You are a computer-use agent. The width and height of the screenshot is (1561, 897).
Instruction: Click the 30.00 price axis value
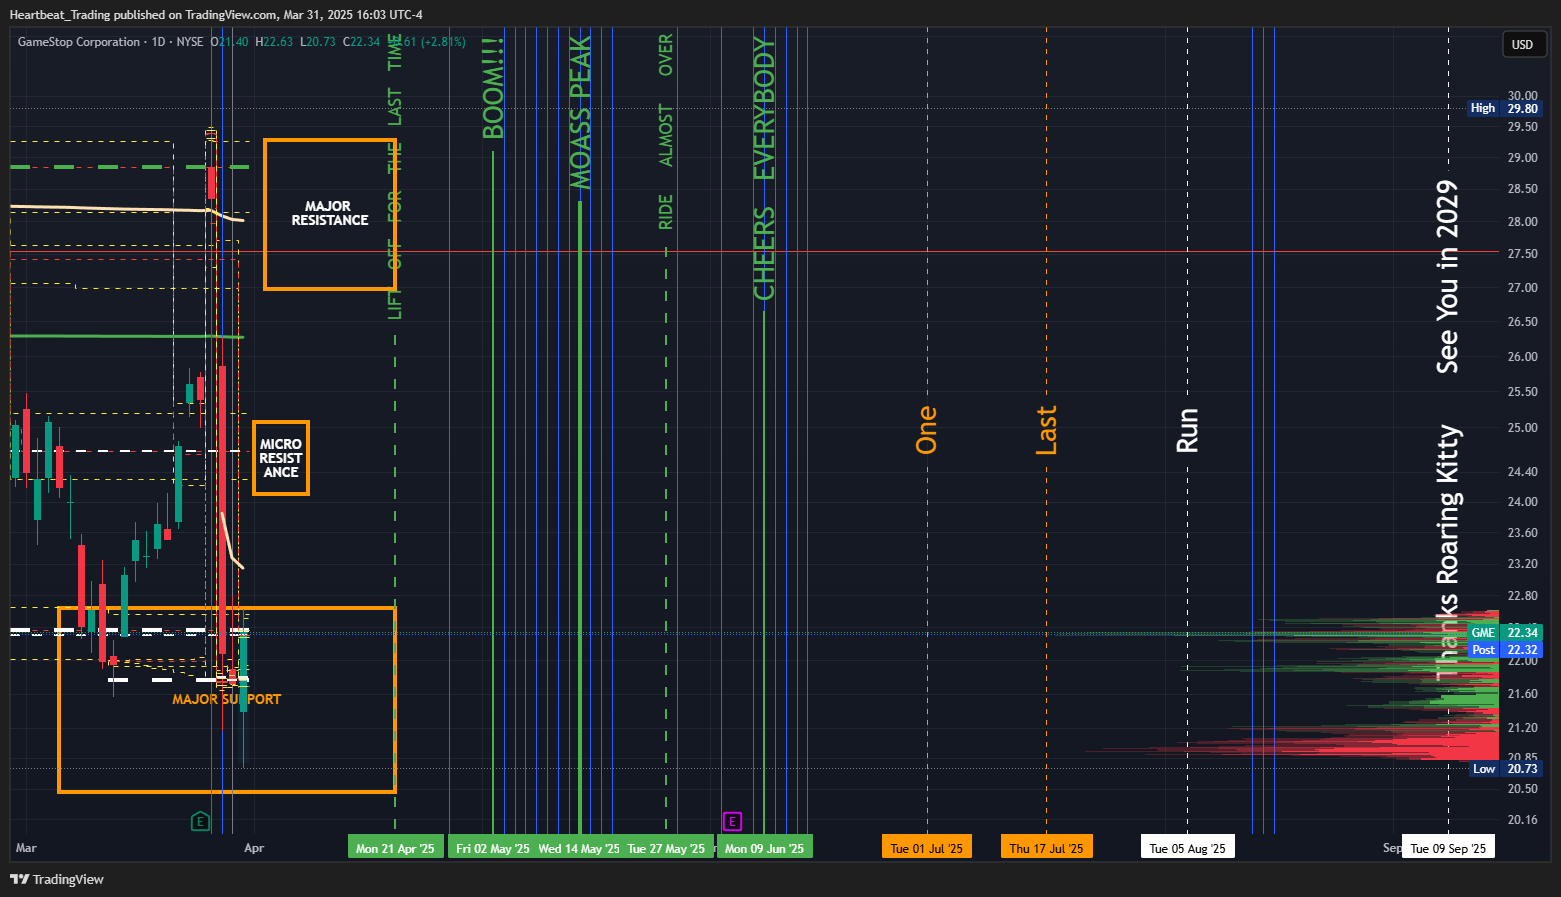click(1523, 96)
